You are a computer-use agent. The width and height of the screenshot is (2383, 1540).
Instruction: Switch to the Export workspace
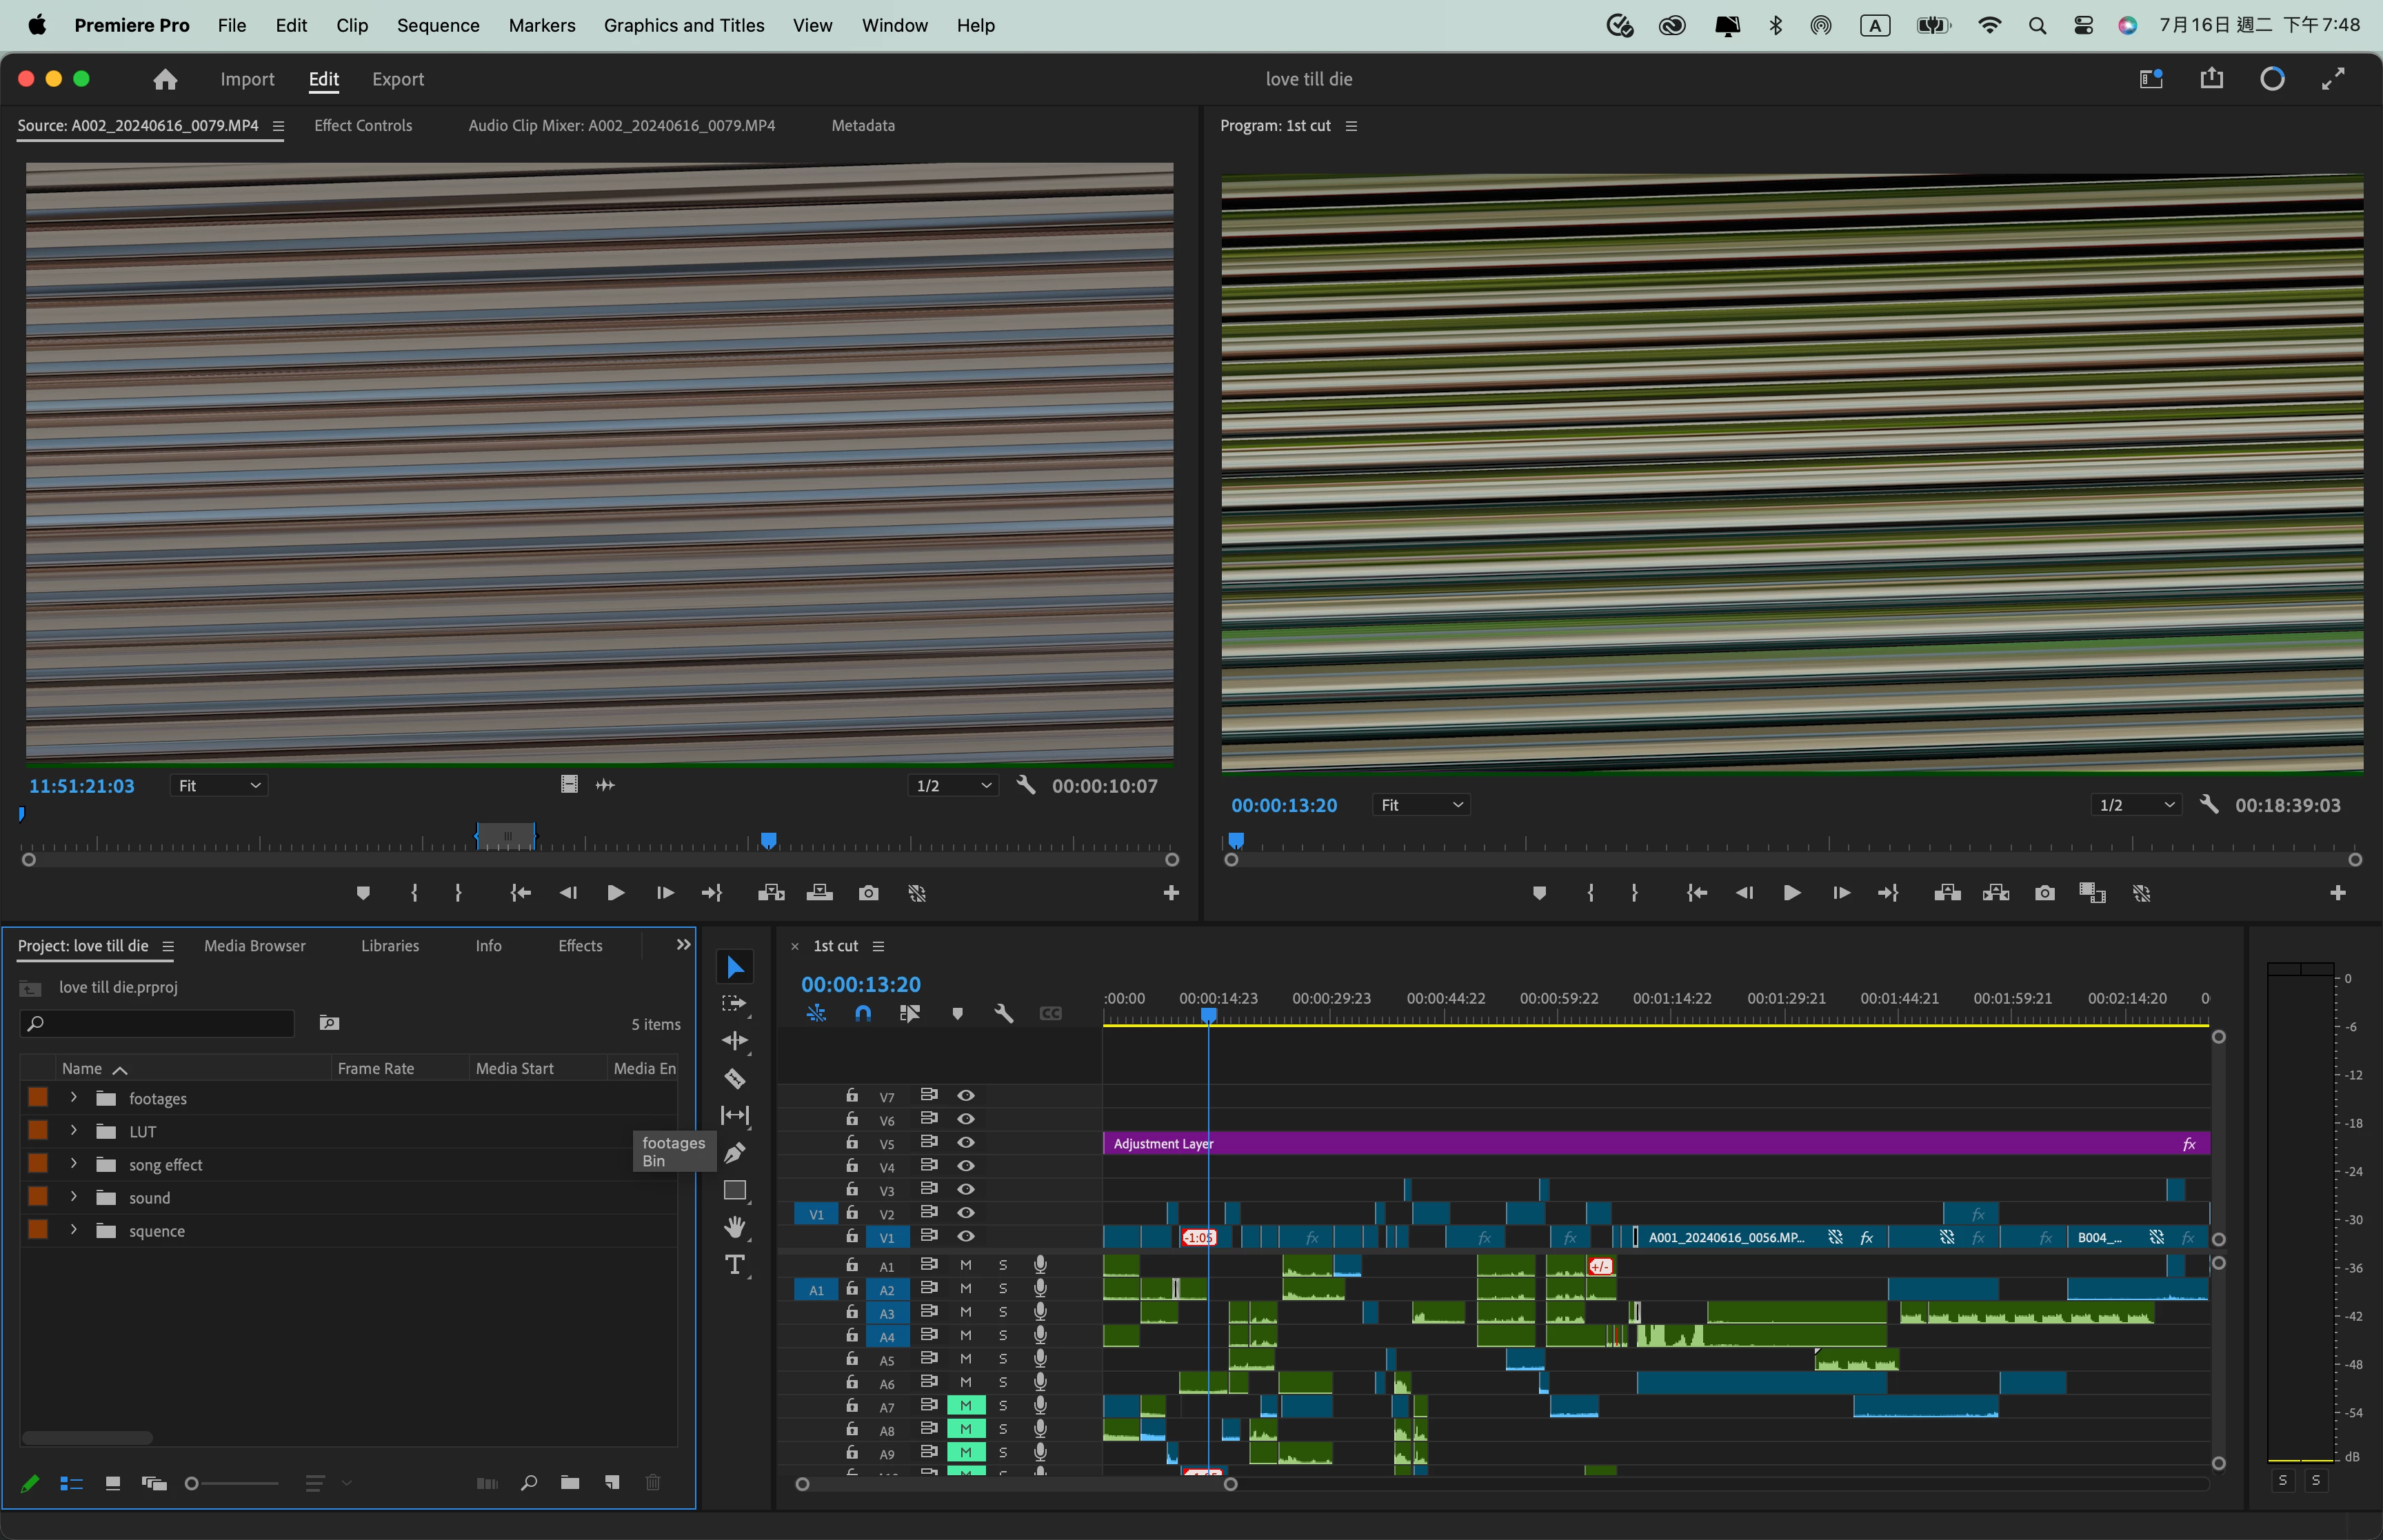(398, 79)
